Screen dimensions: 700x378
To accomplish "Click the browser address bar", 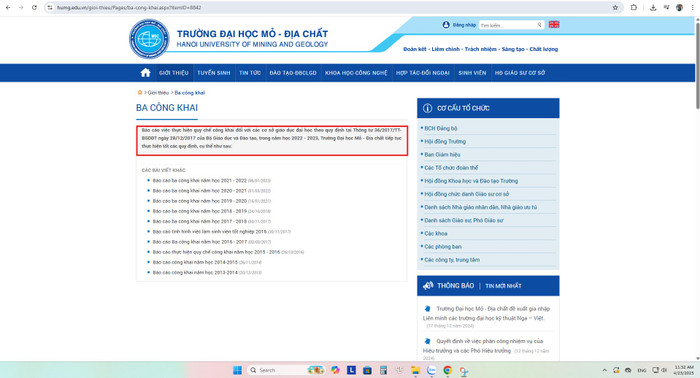I will pos(330,8).
